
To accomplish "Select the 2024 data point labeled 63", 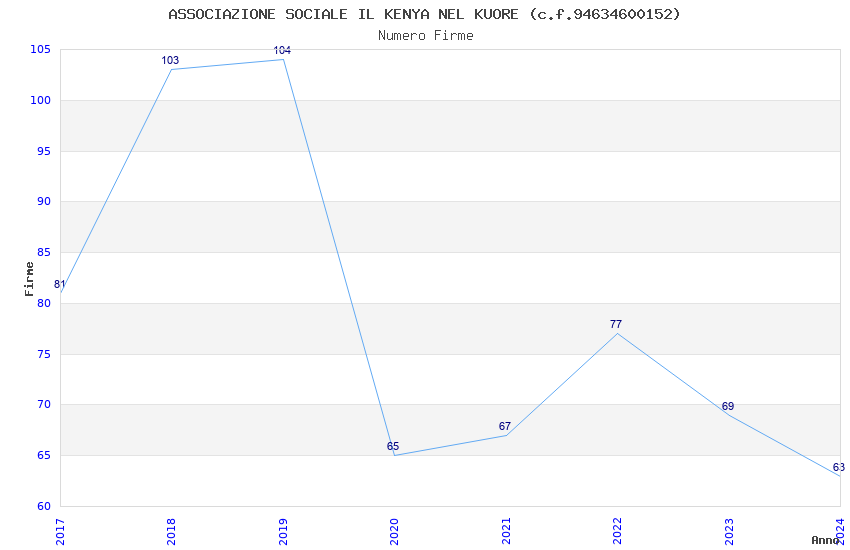I will pos(839,467).
